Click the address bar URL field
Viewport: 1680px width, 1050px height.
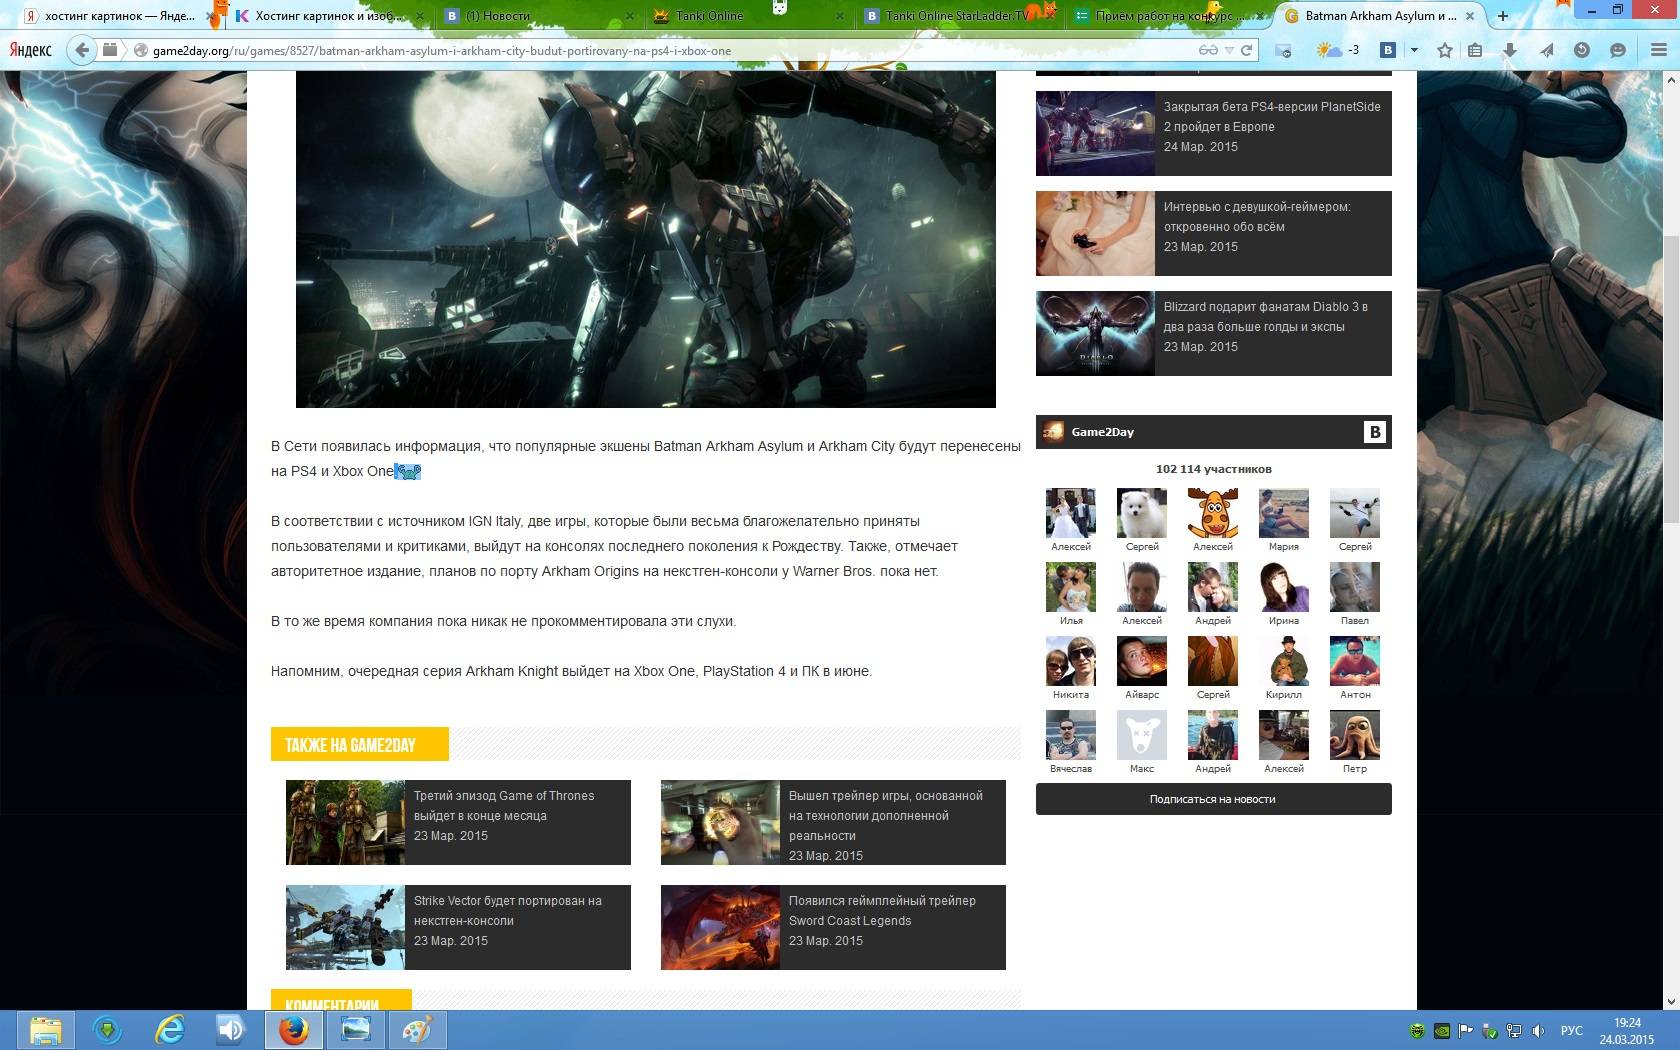[670, 51]
